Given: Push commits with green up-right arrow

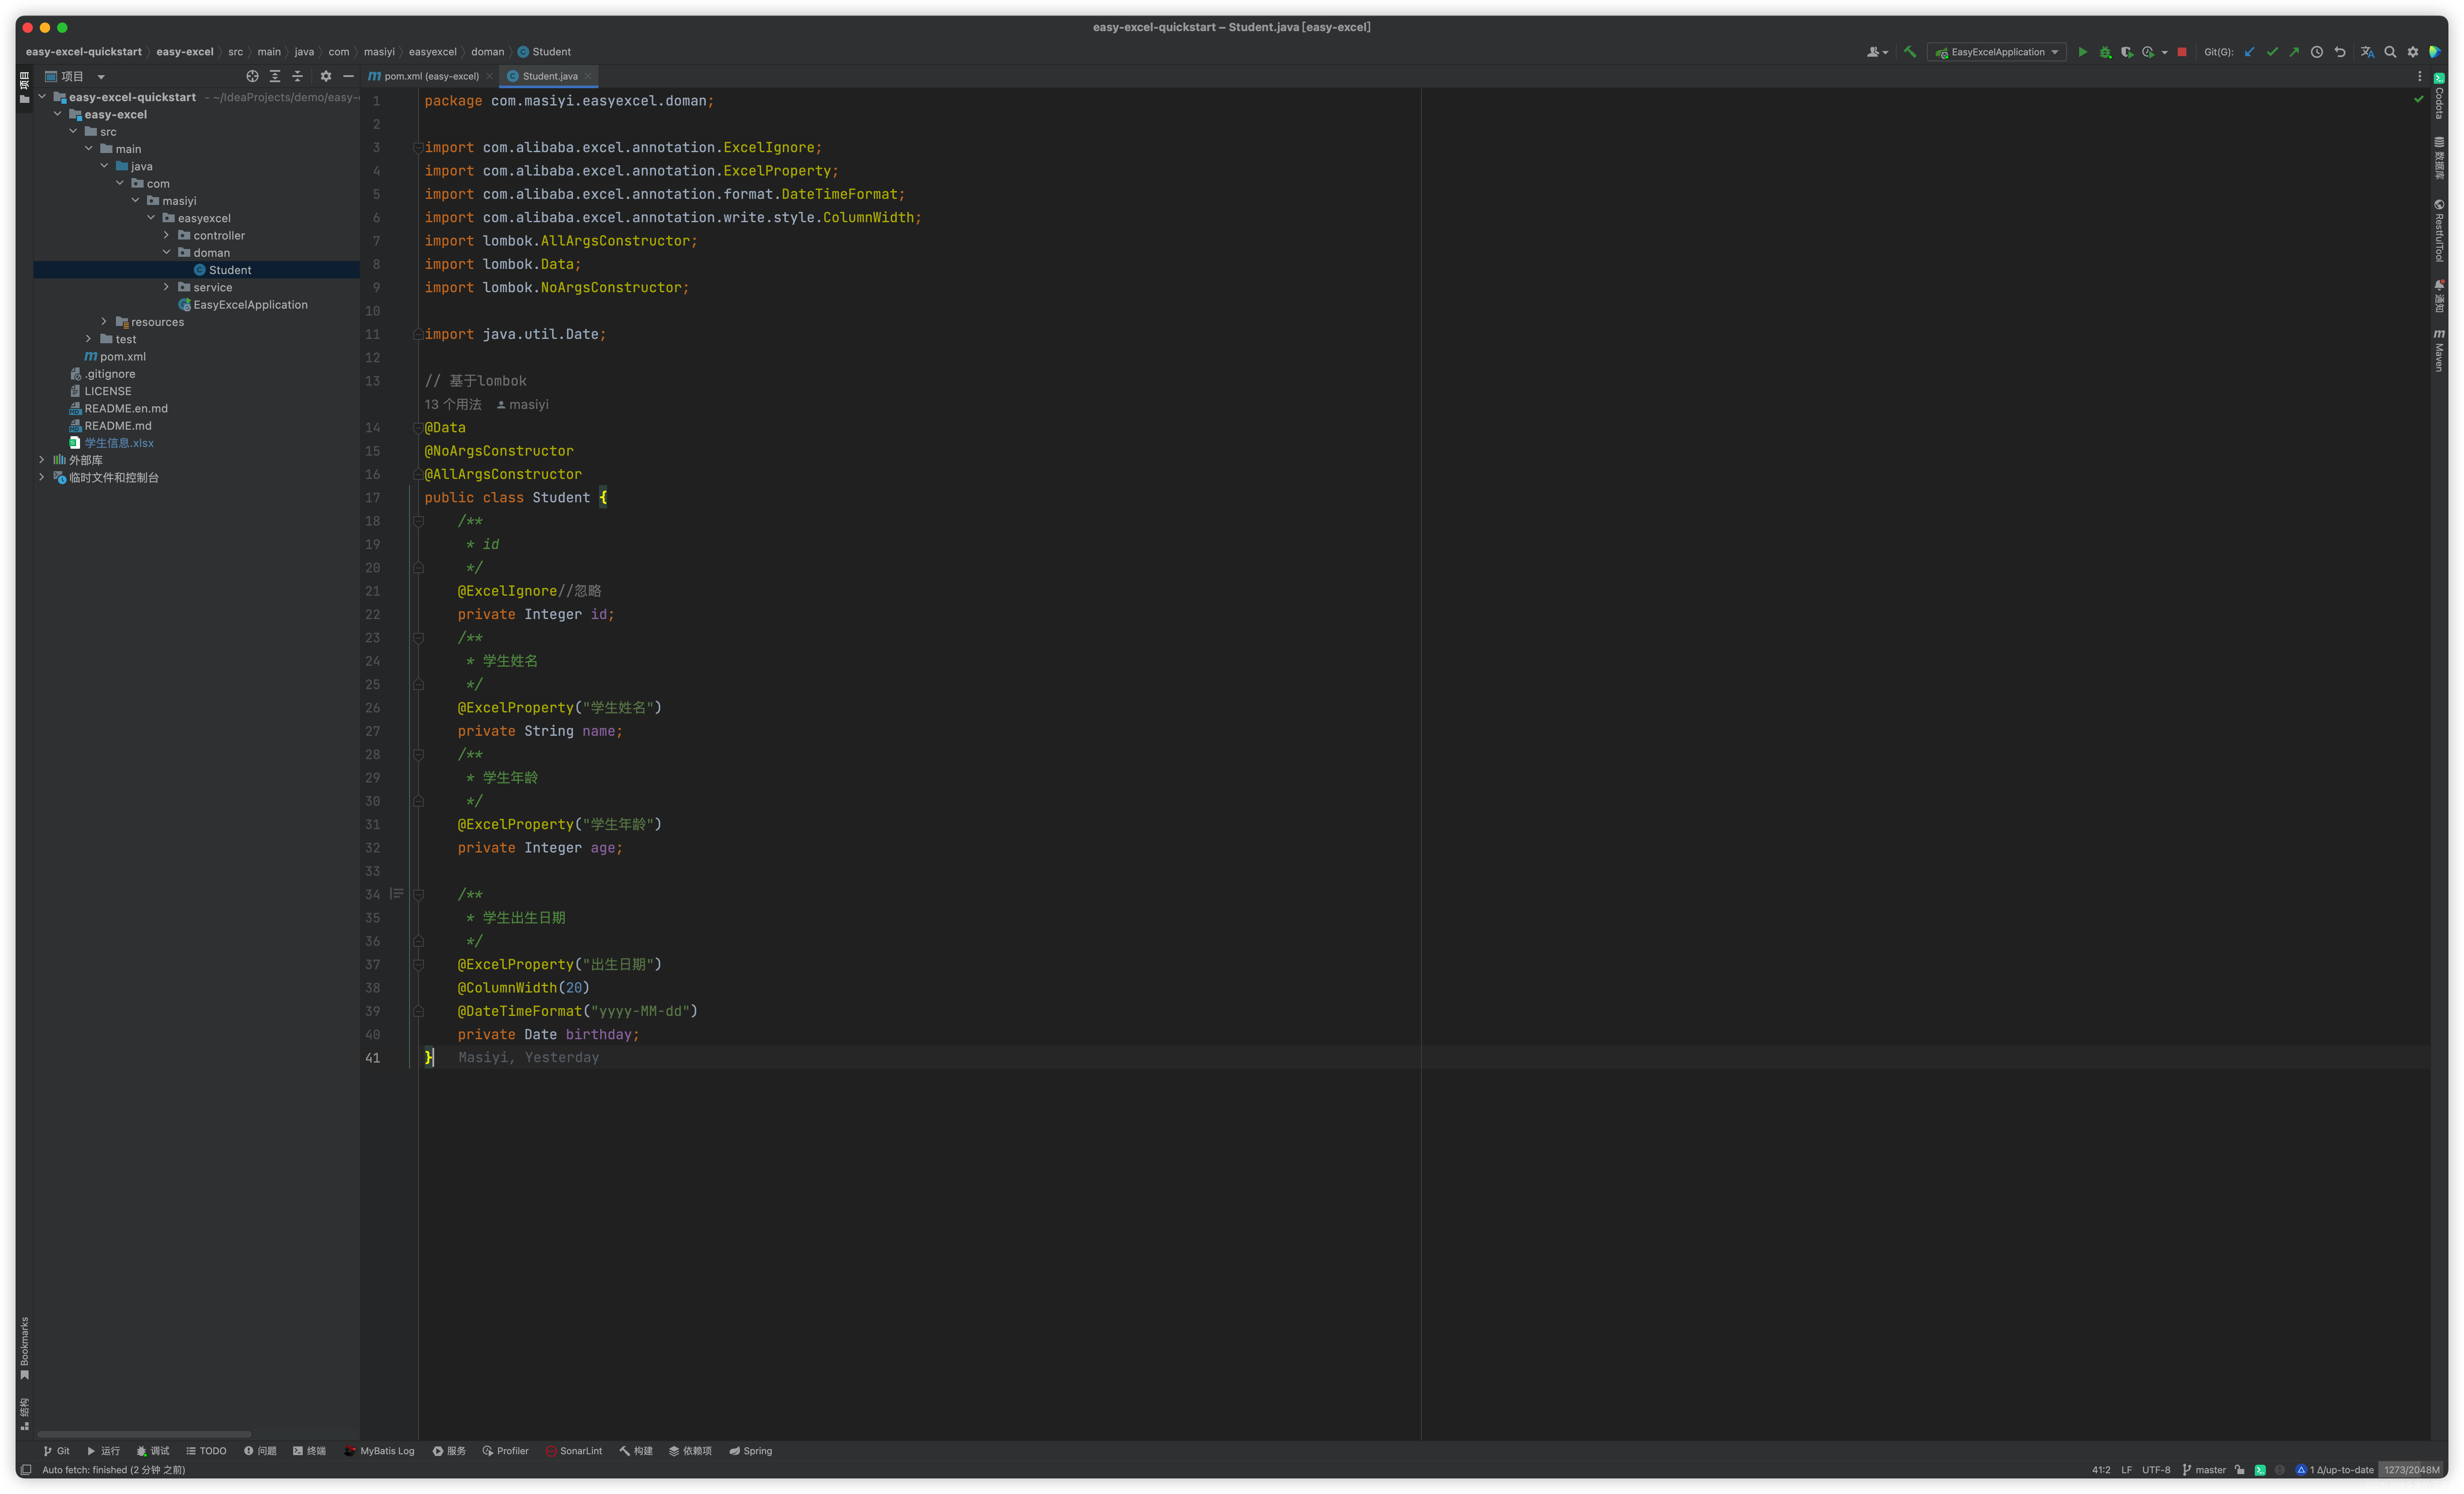Looking at the screenshot, I should [x=2294, y=52].
